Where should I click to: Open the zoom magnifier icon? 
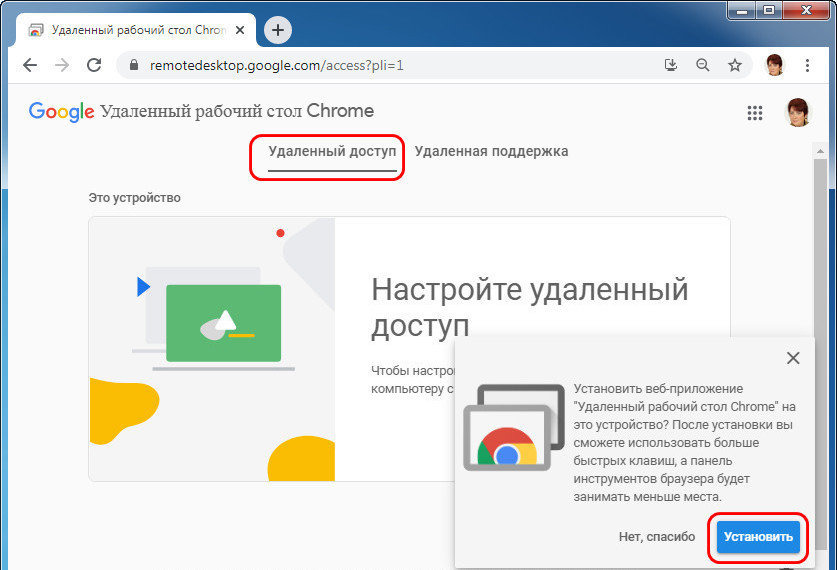703,66
